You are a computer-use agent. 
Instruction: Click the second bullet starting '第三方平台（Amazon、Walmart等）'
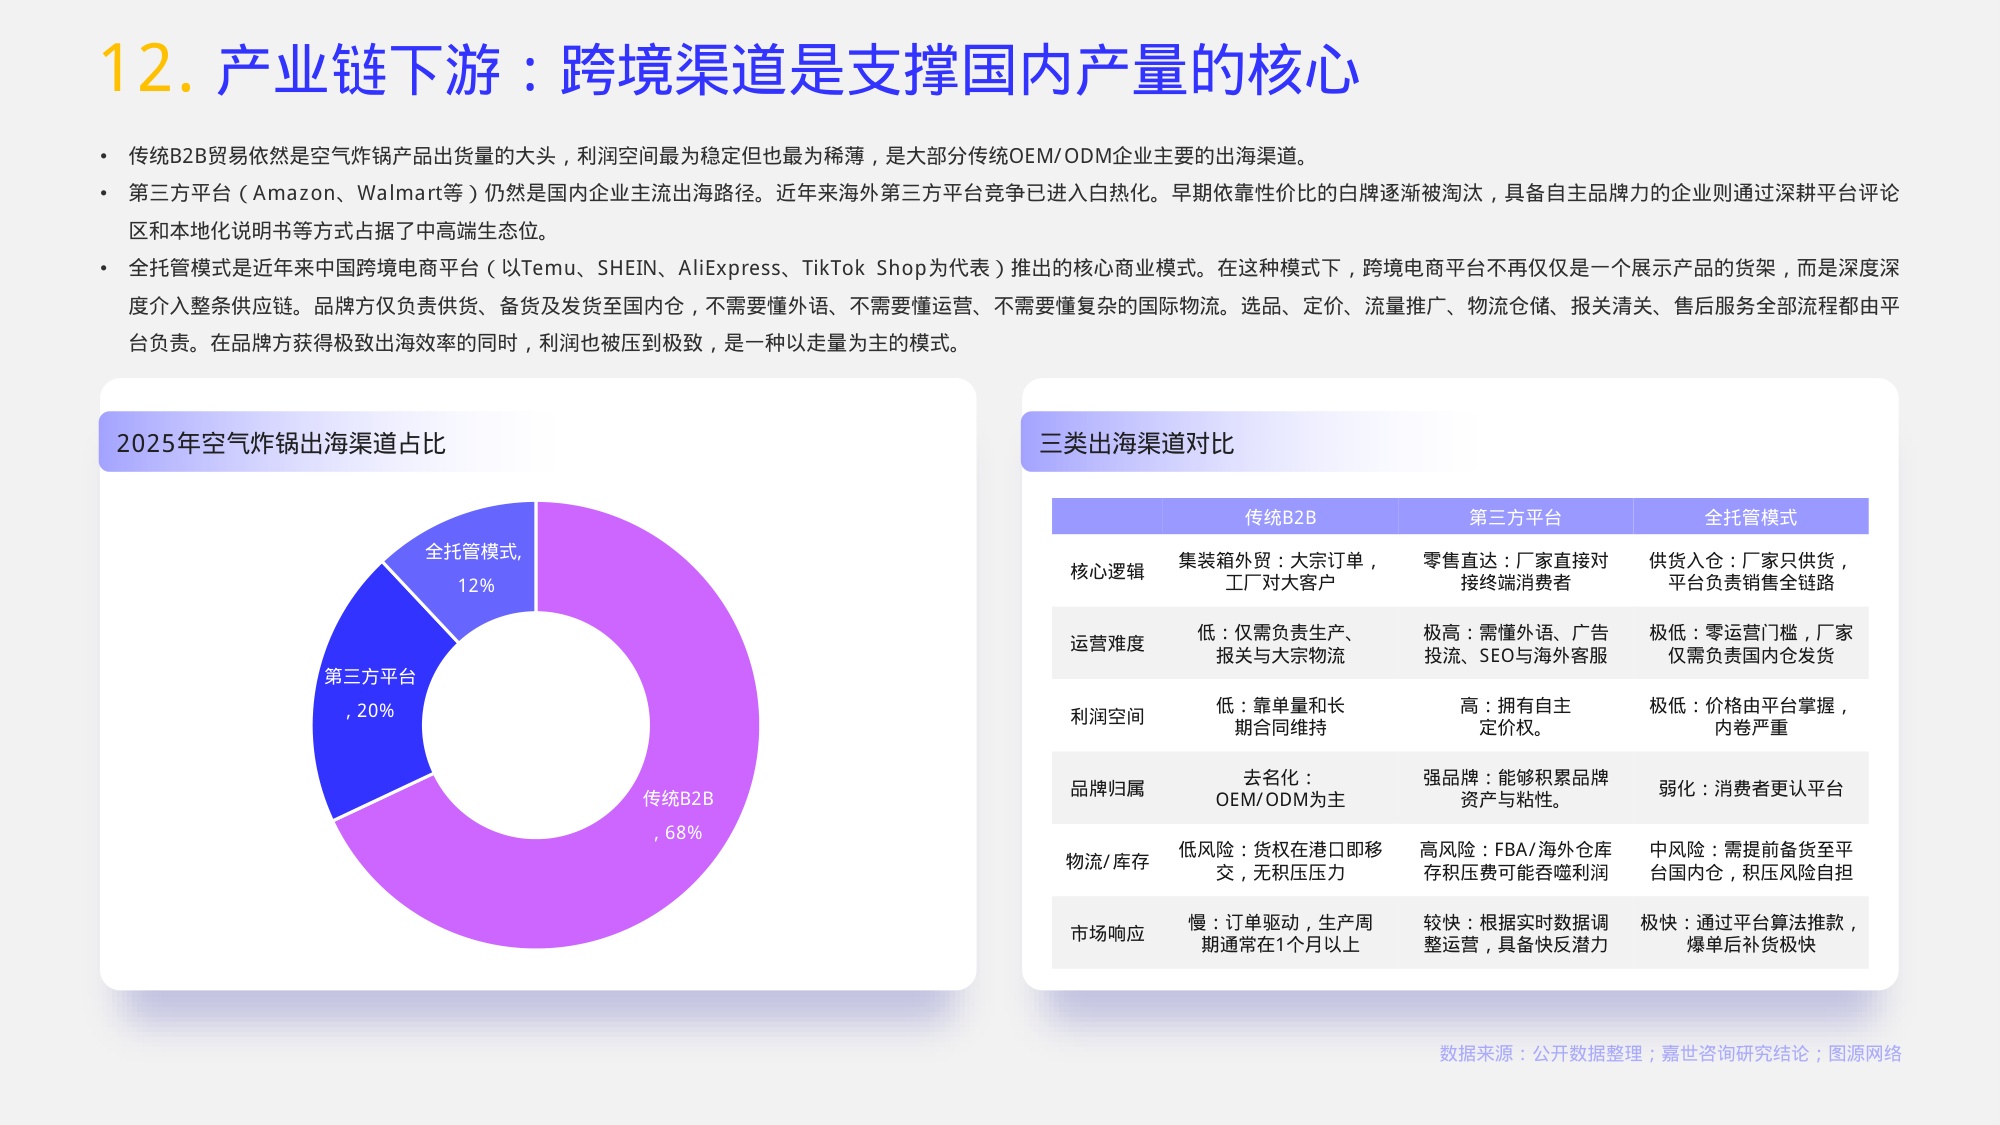pos(1013,212)
